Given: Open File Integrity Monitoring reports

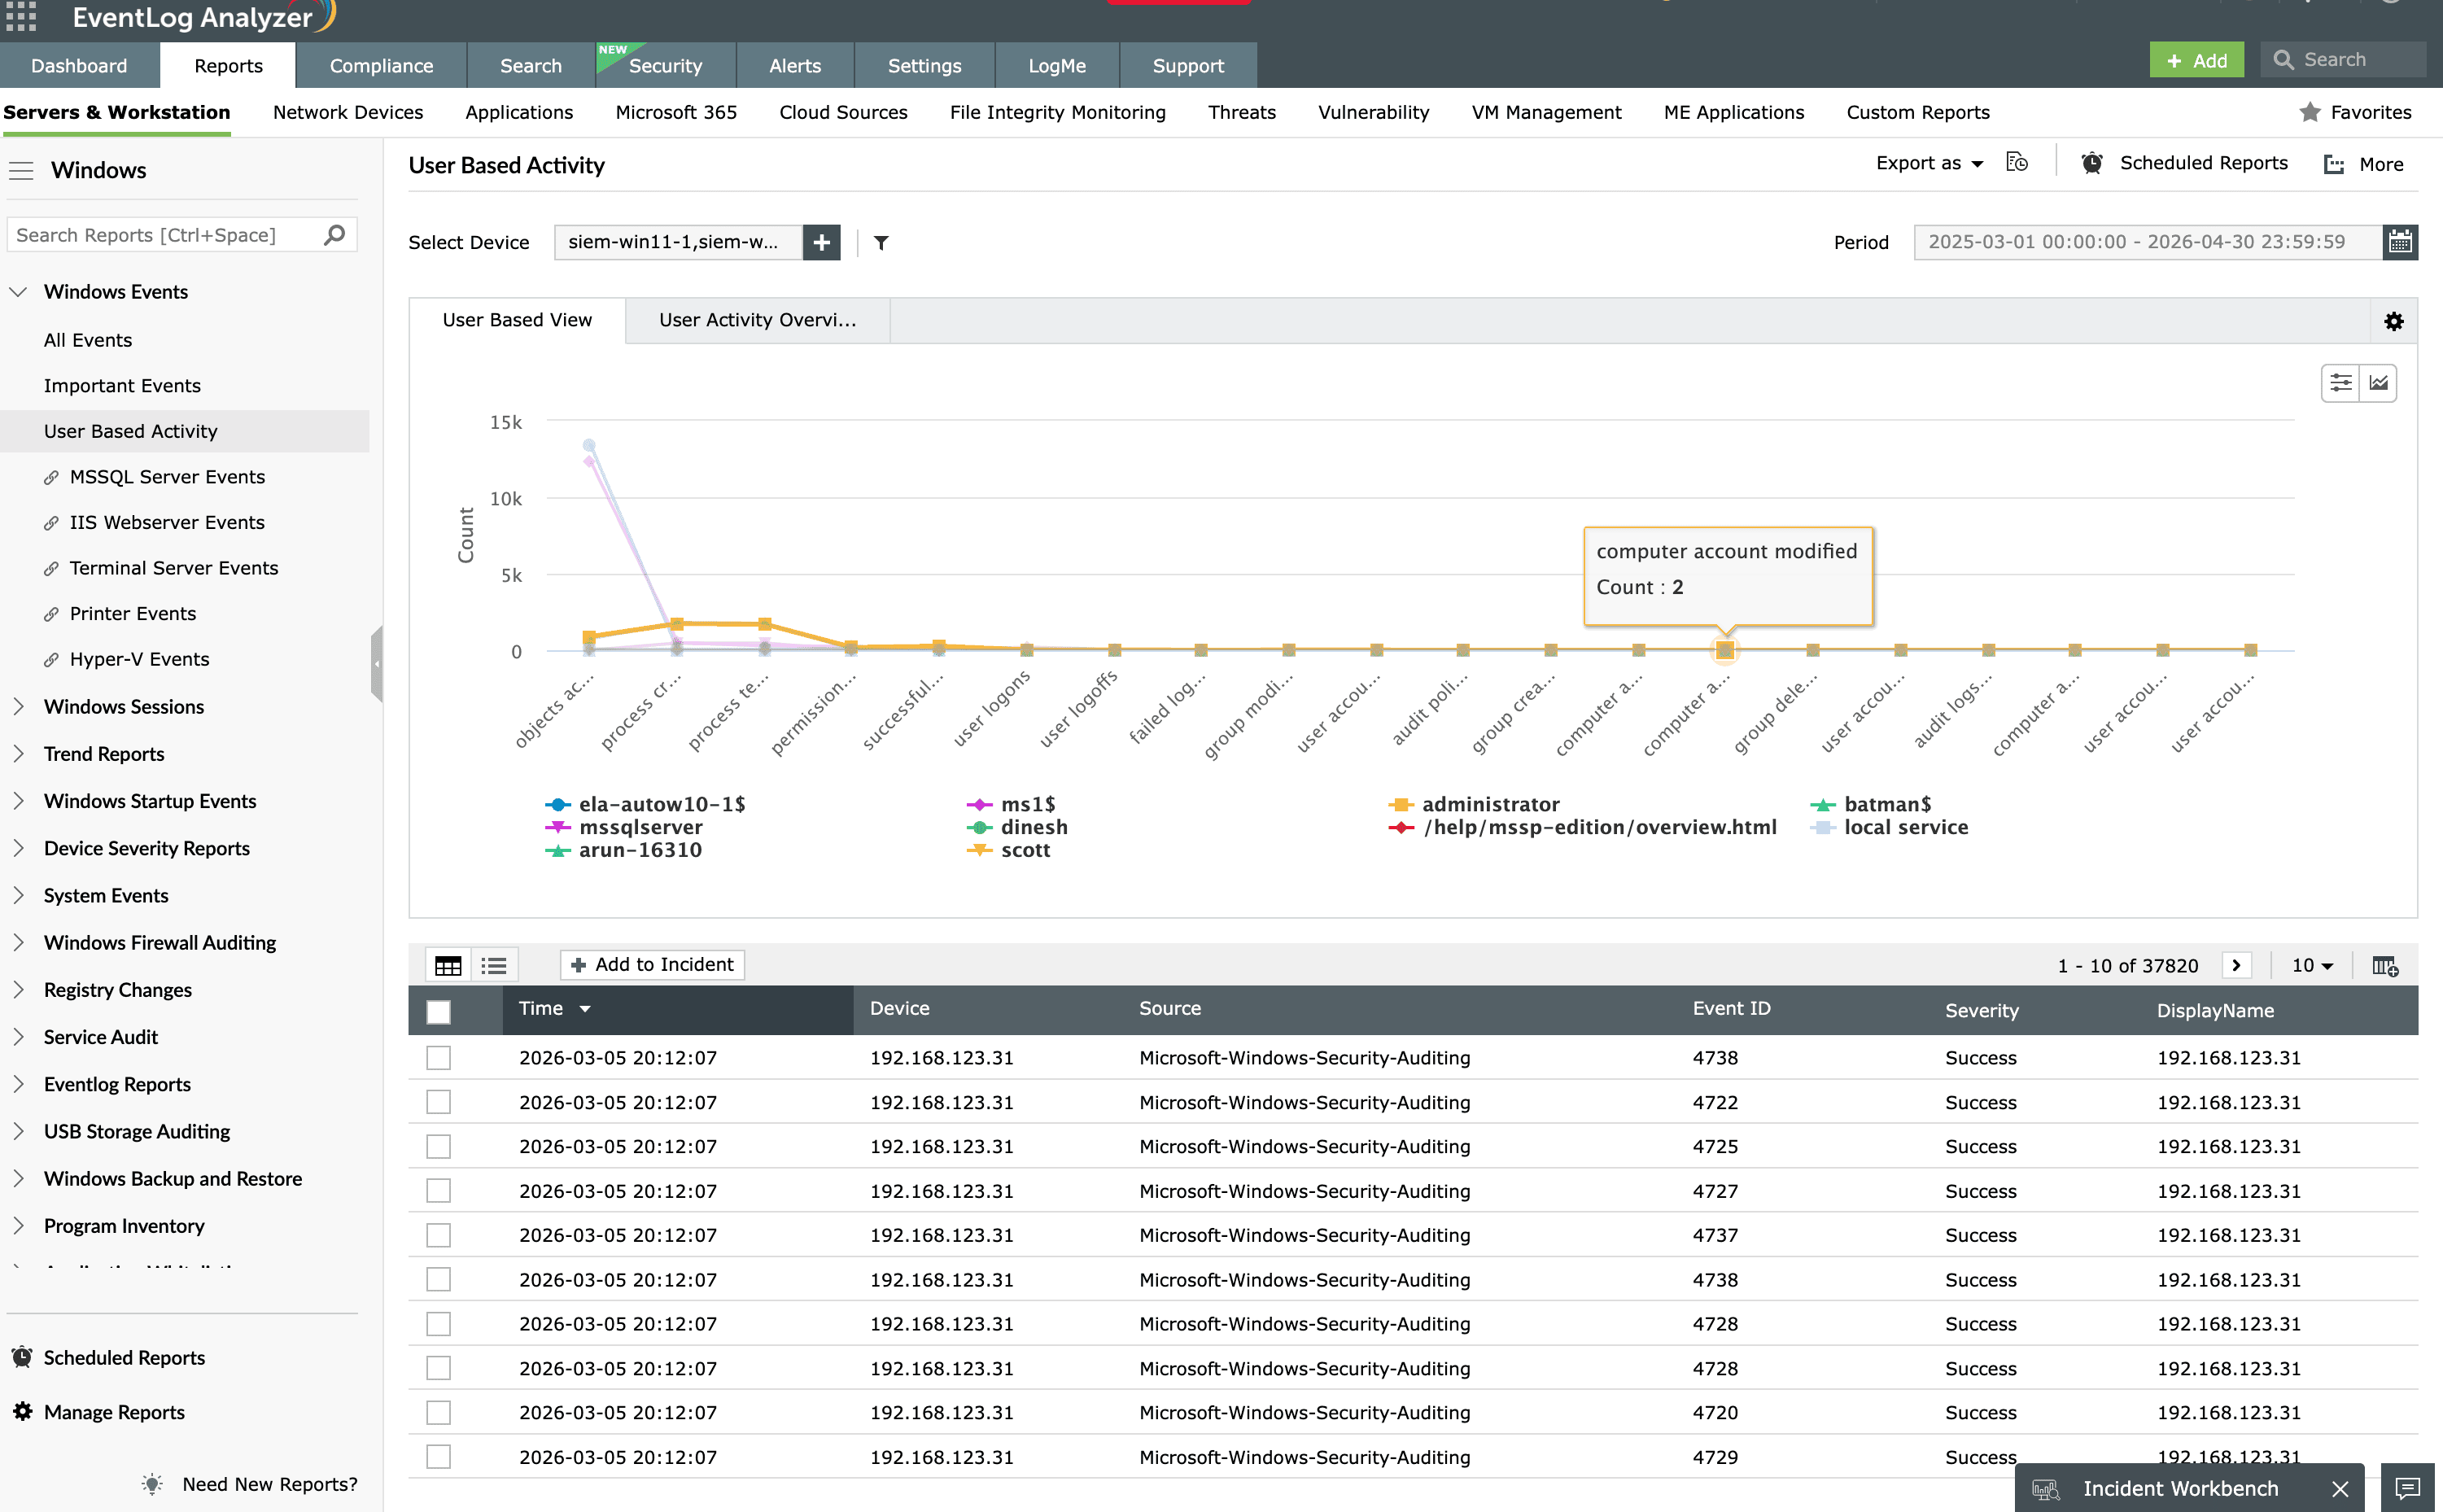Looking at the screenshot, I should (1058, 112).
